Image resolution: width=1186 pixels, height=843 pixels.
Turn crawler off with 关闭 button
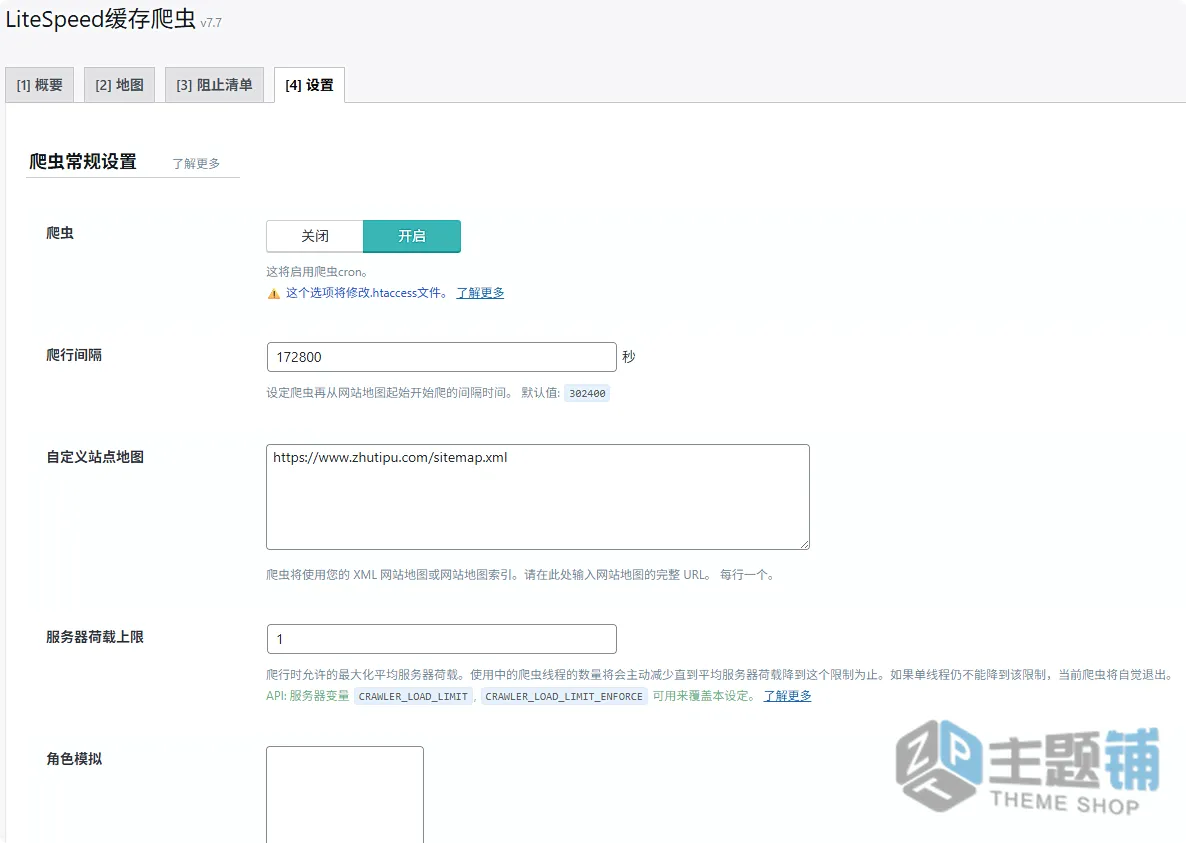pyautogui.click(x=315, y=236)
